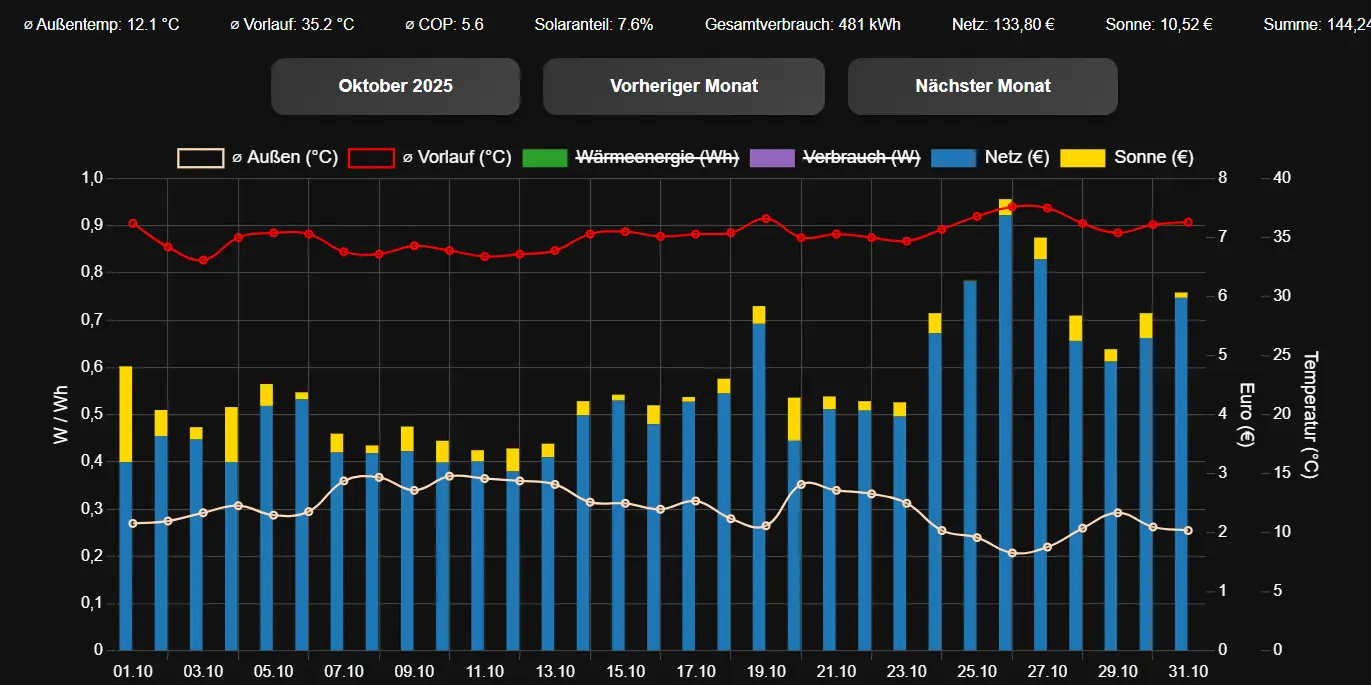Viewport: 1371px width, 685px height.
Task: Go to Vorheriger Monat
Action: 683,86
